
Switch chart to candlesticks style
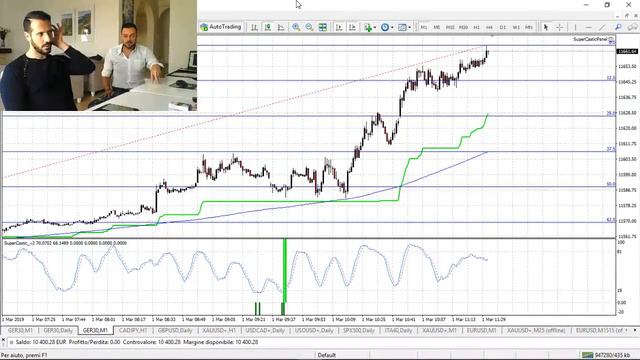tap(268, 27)
